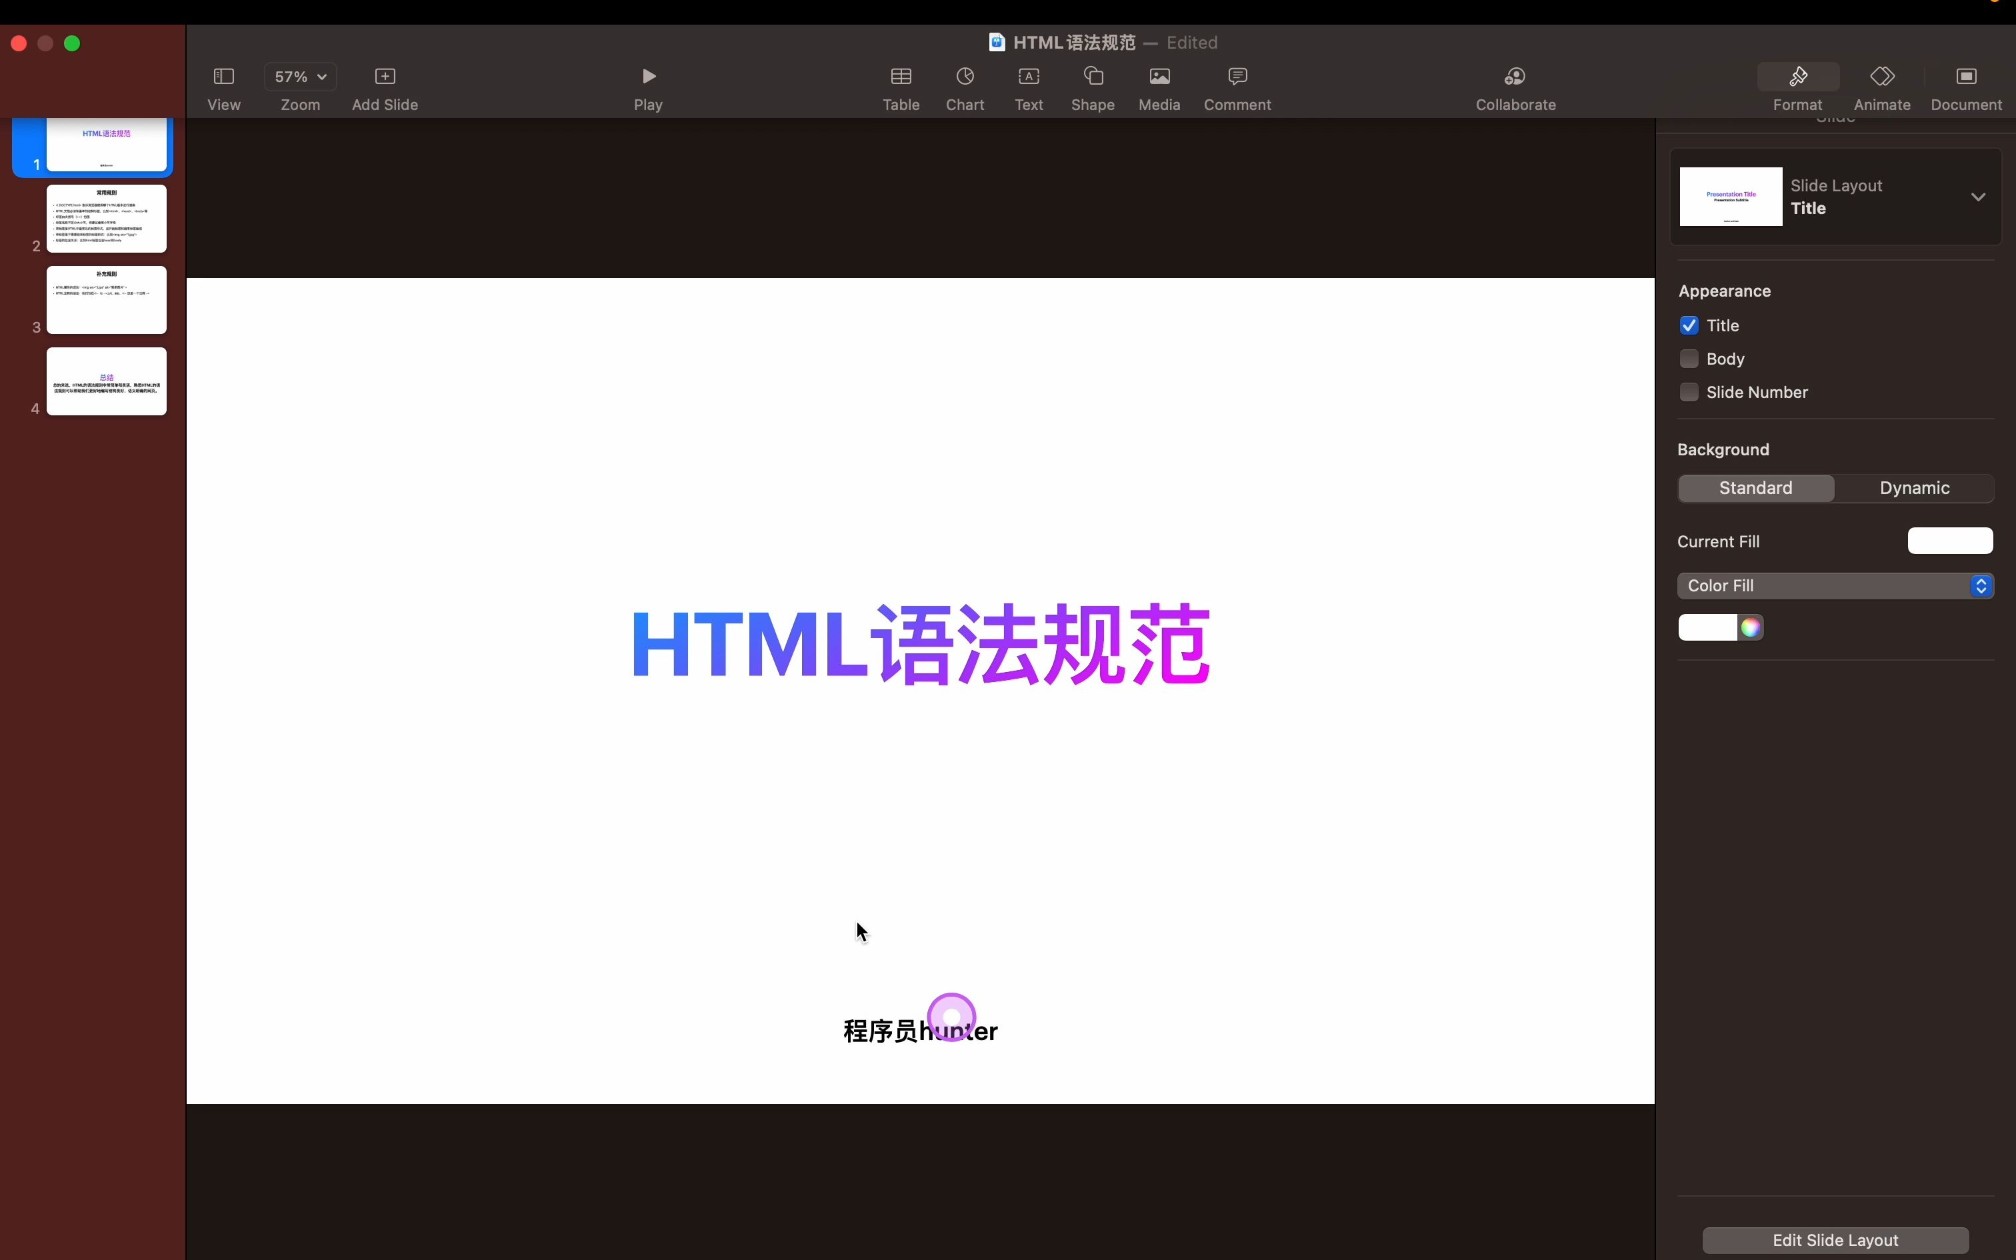Enable the Body checkbox
This screenshot has height=1260, width=2016.
(1689, 359)
